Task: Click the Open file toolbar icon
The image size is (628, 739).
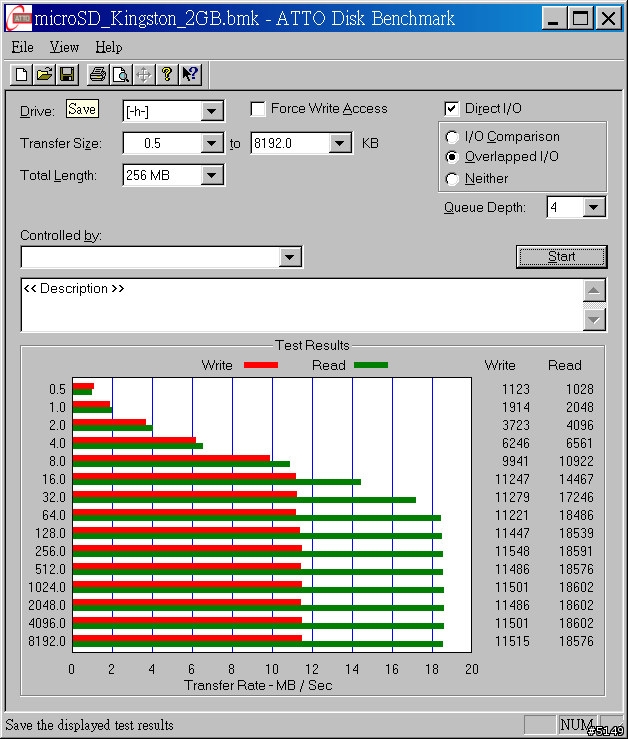Action: pos(44,74)
